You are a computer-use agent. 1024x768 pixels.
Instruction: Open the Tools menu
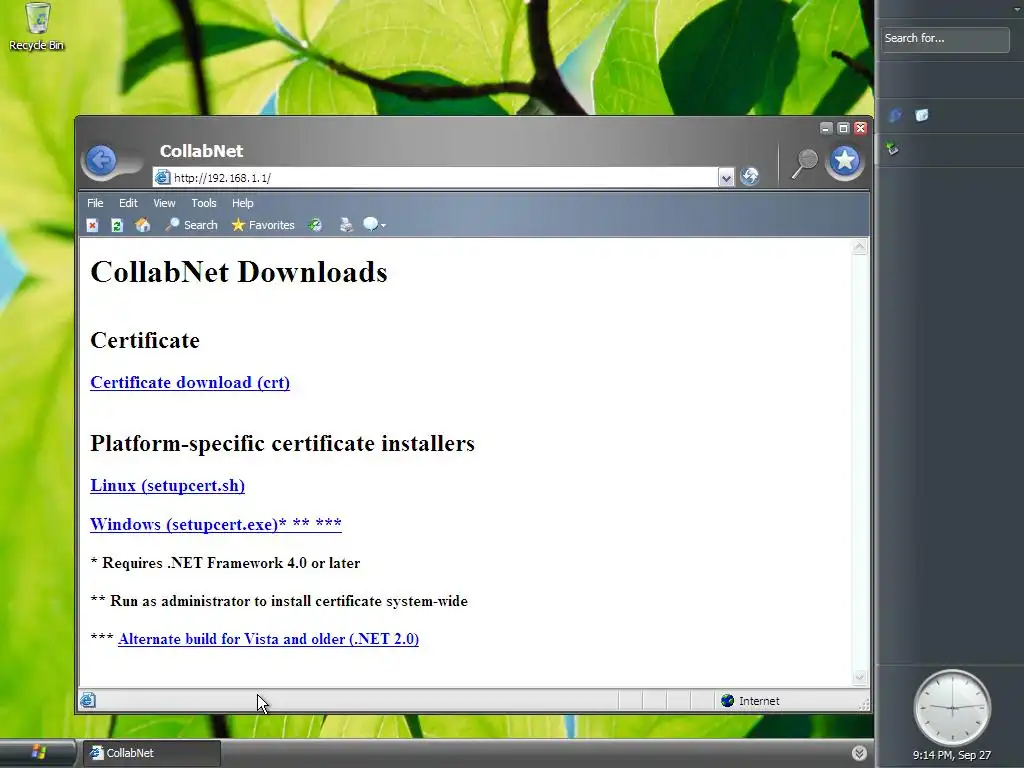click(204, 203)
